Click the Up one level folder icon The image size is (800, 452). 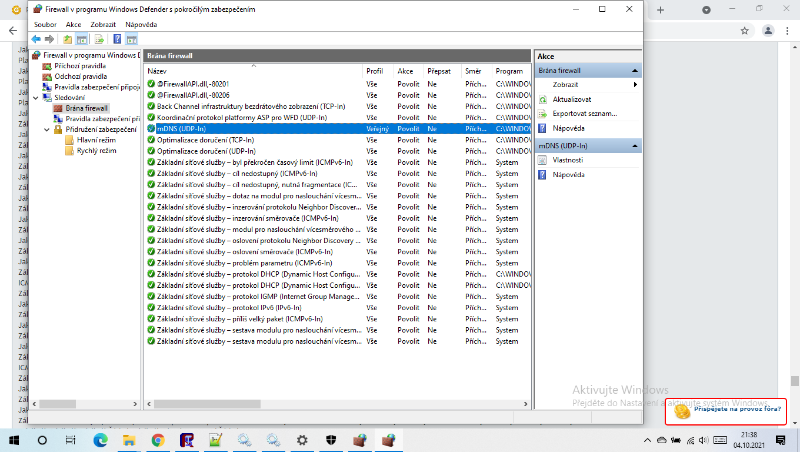click(x=67, y=39)
